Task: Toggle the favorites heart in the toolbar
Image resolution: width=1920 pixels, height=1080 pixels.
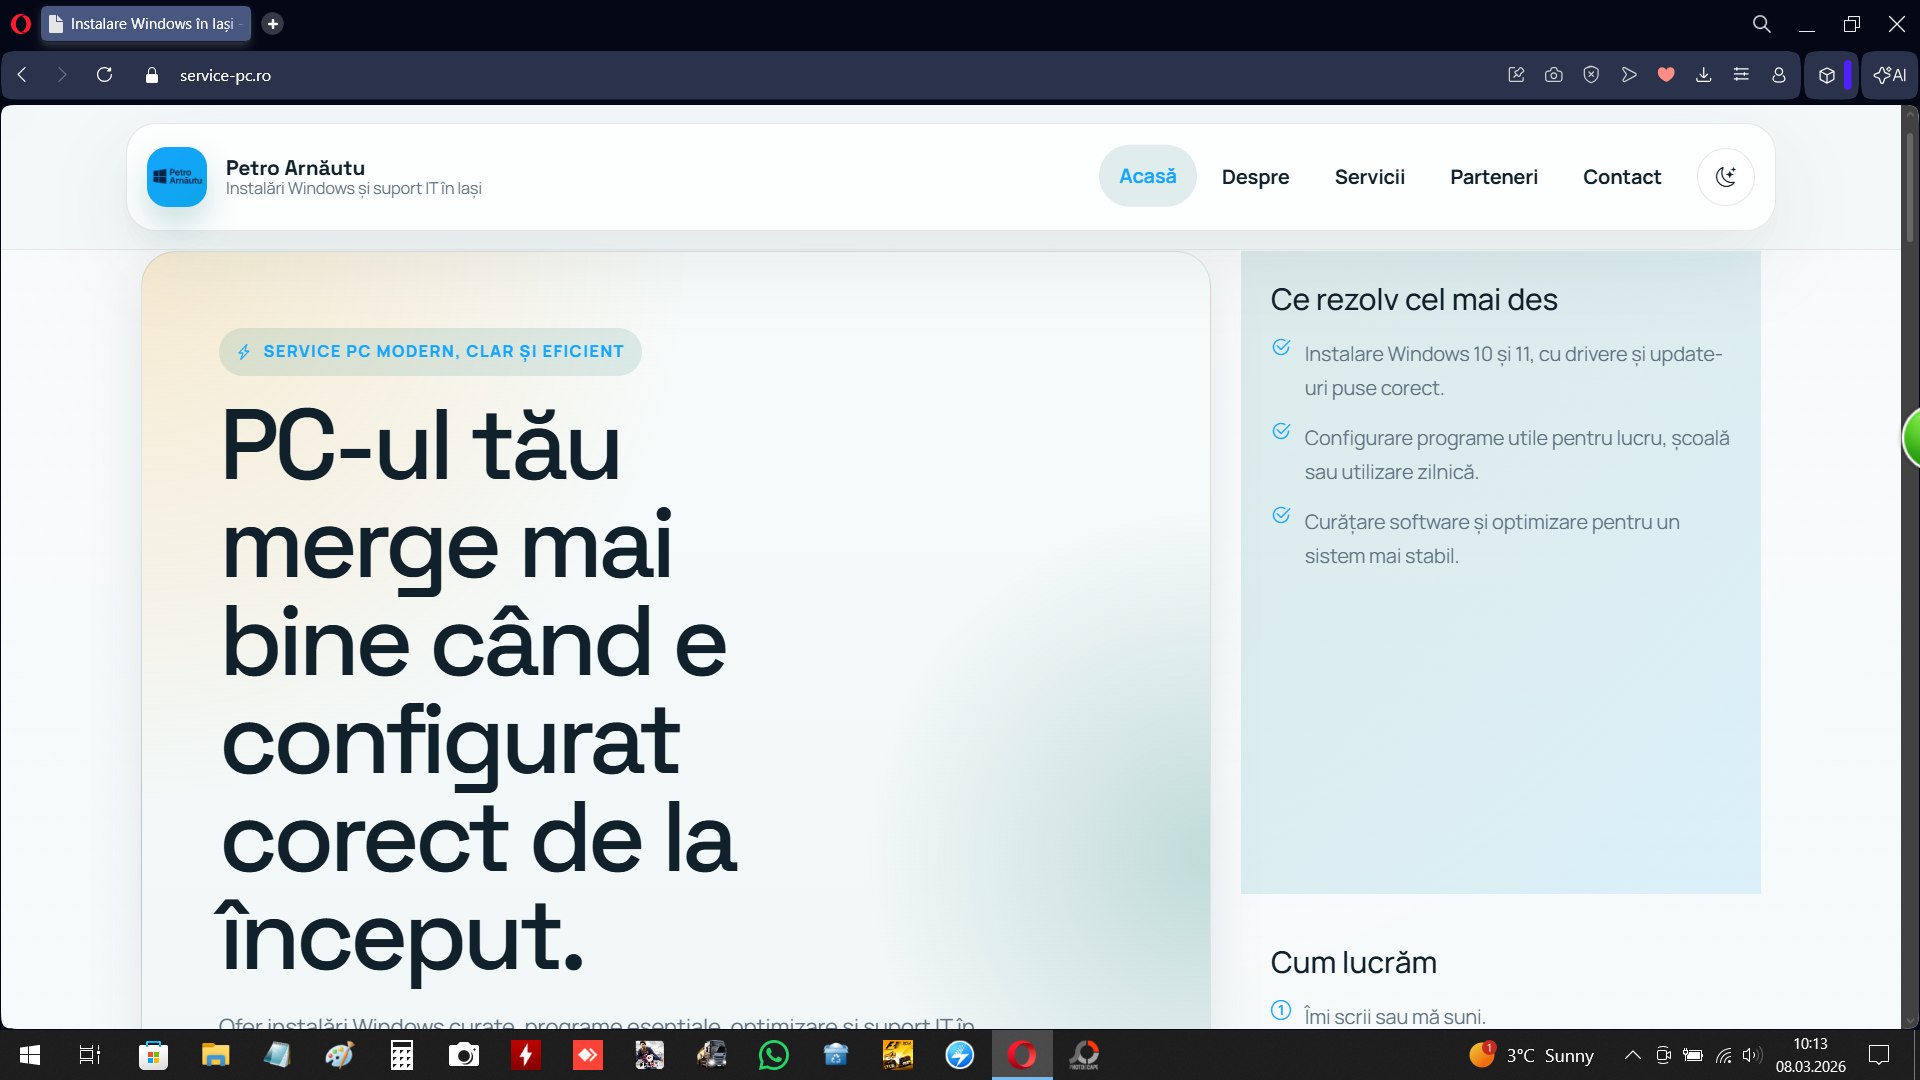Action: (1666, 75)
